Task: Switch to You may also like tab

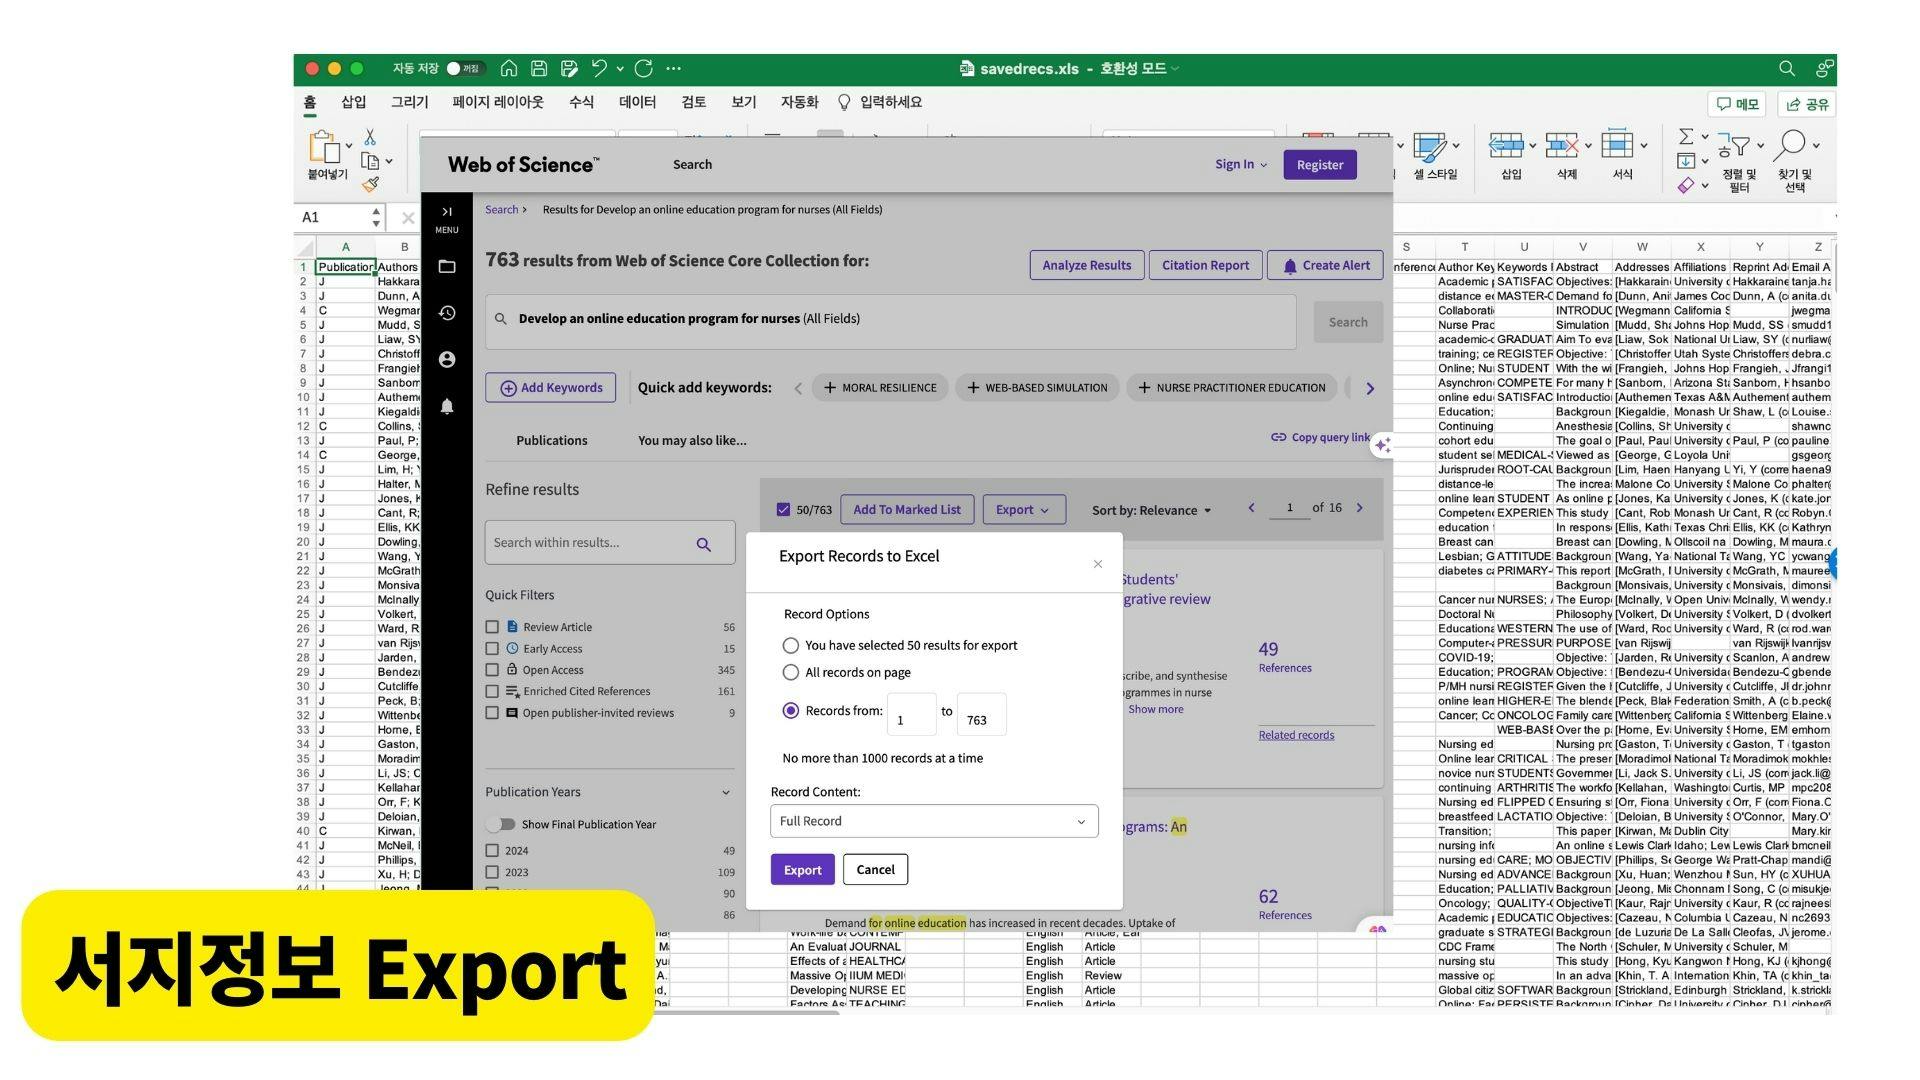Action: (x=692, y=440)
